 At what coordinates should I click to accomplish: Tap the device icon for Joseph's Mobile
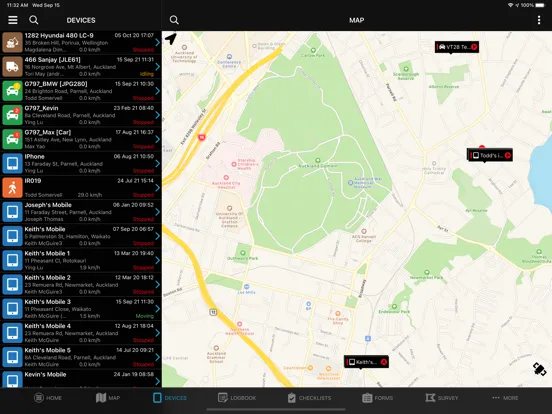click(x=12, y=212)
